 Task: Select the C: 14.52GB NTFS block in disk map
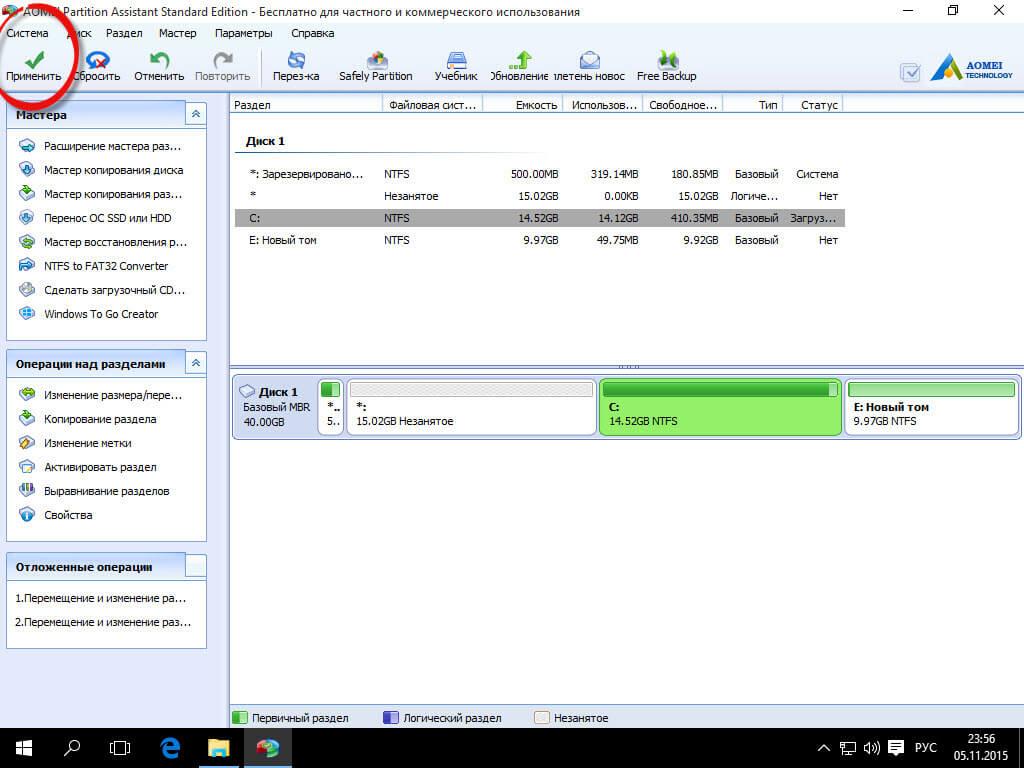720,407
